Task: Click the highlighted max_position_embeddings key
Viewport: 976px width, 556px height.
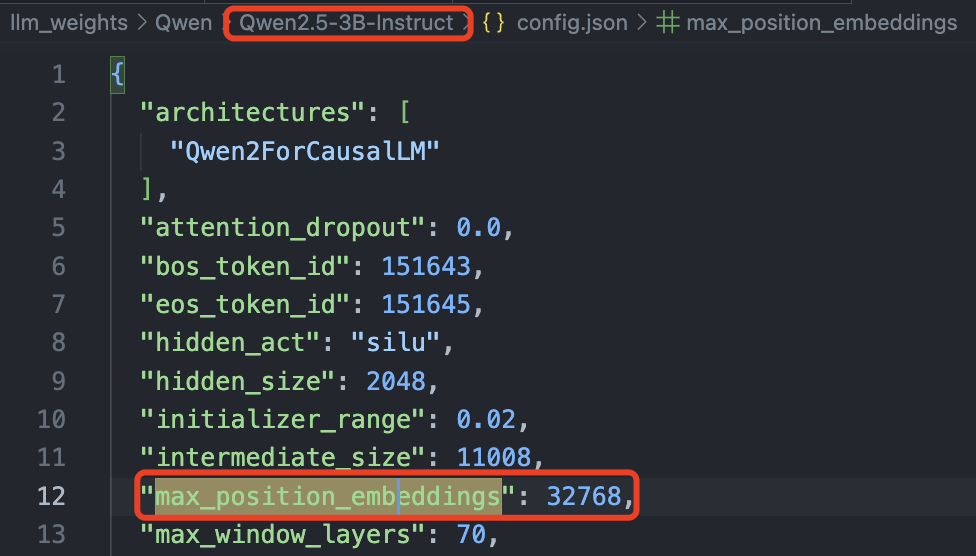Action: (328, 496)
